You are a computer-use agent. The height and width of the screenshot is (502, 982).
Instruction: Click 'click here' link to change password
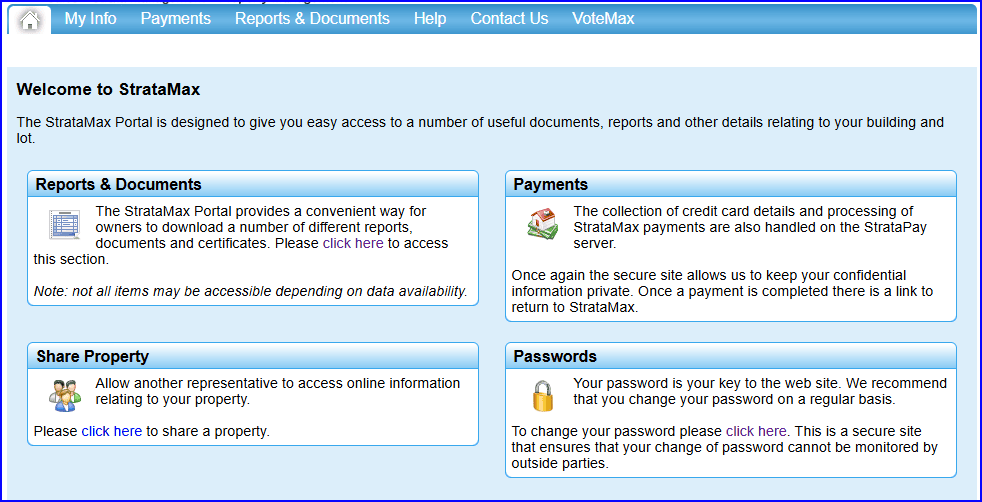(x=756, y=431)
